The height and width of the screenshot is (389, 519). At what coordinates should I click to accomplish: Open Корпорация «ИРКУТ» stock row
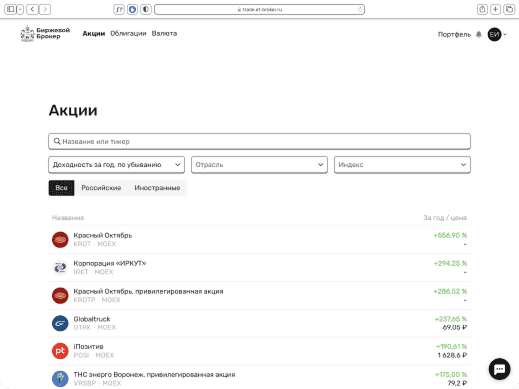pos(259,267)
